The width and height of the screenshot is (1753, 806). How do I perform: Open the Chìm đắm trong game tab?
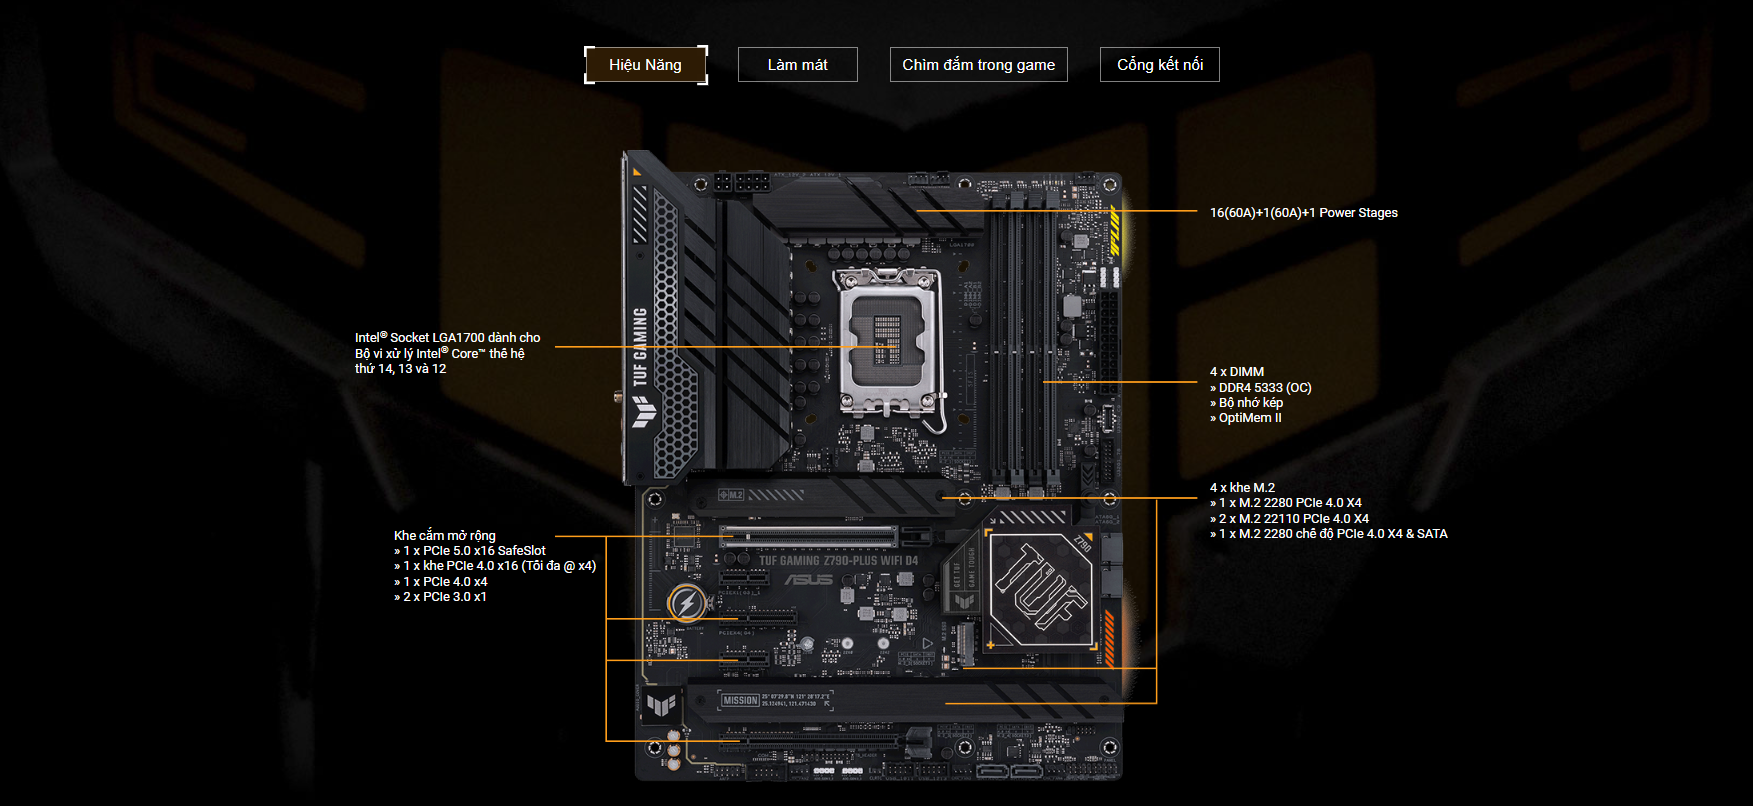[x=979, y=65]
